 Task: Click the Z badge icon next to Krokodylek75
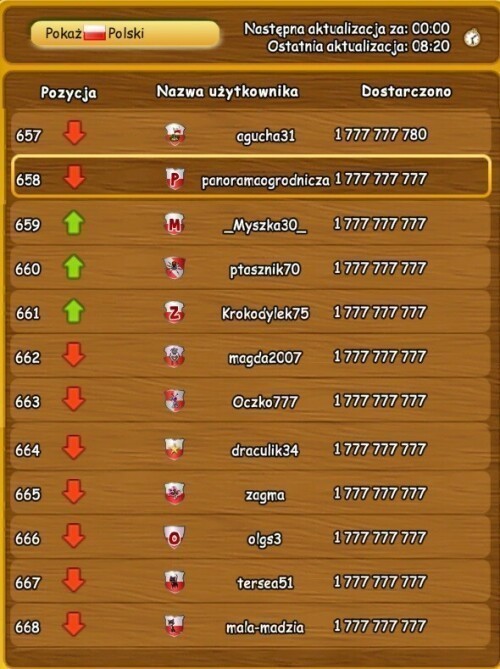(174, 312)
